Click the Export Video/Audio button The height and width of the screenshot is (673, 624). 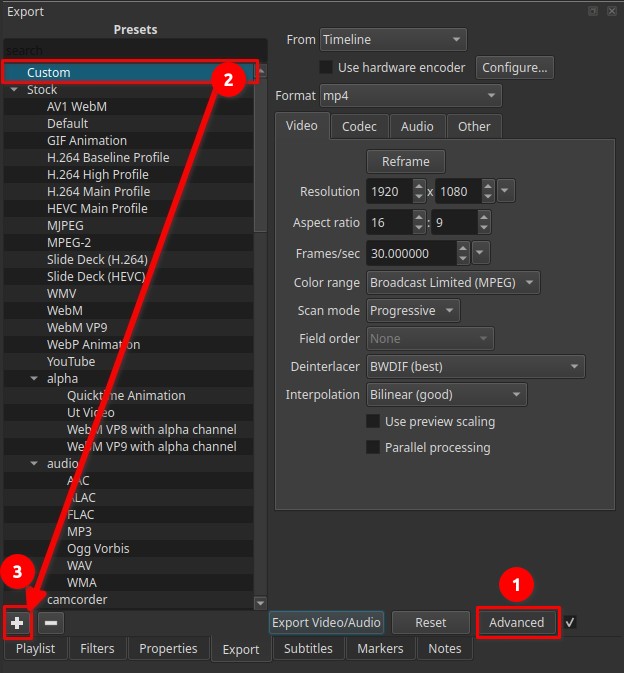click(x=326, y=622)
